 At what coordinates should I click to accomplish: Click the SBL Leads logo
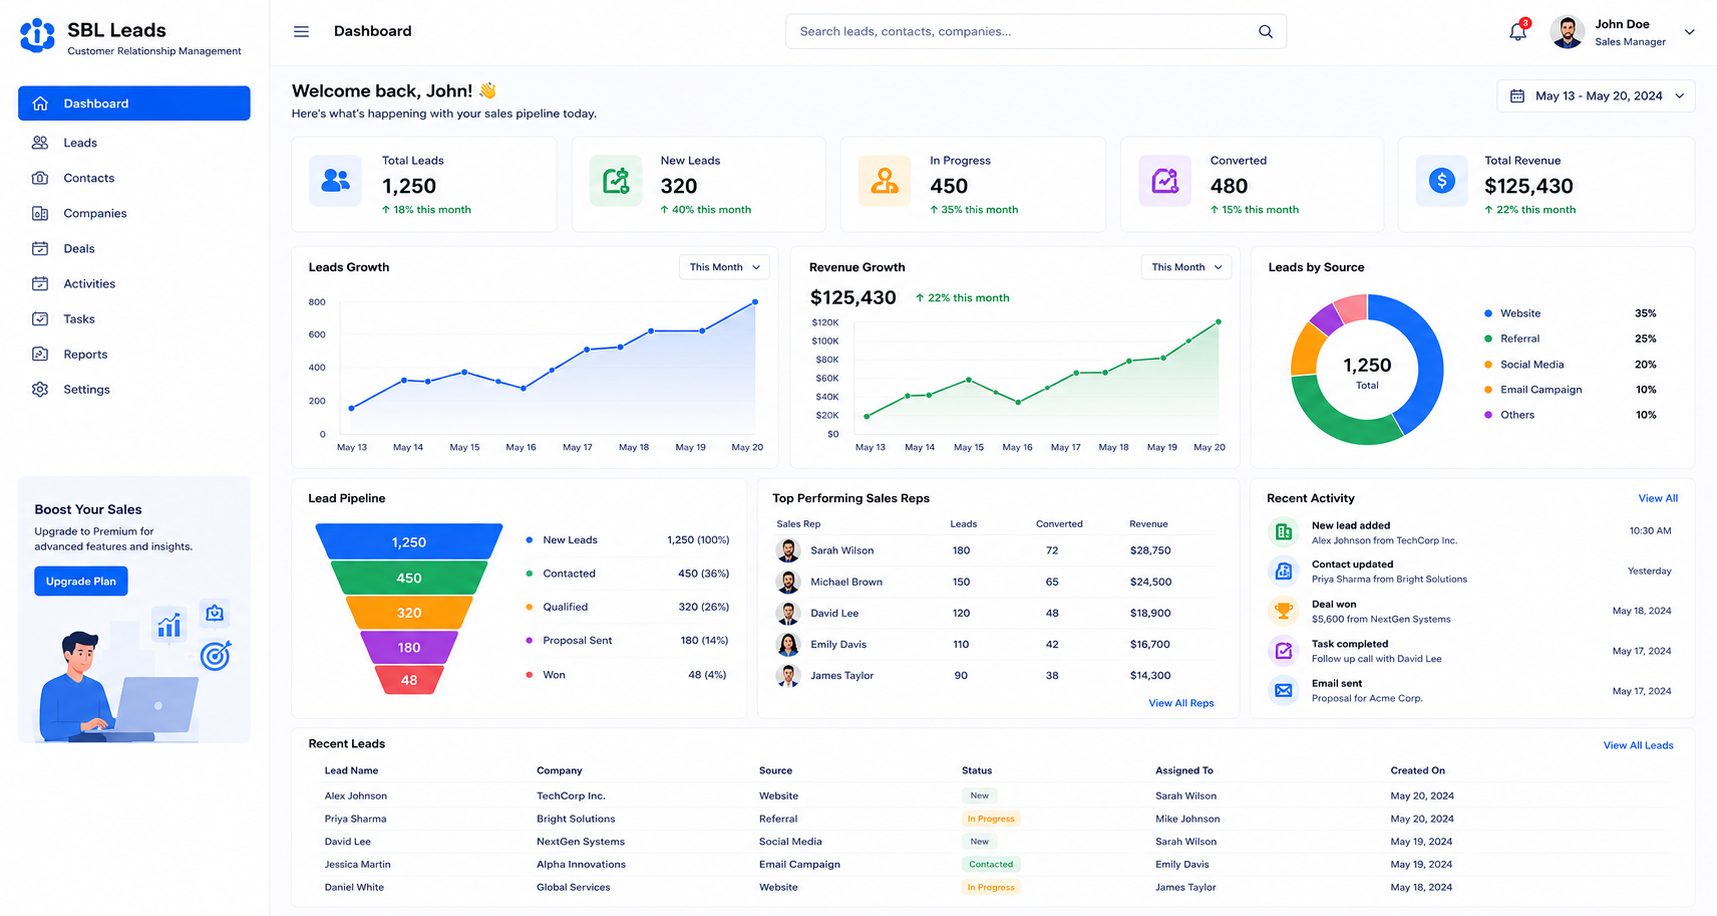tap(37, 35)
